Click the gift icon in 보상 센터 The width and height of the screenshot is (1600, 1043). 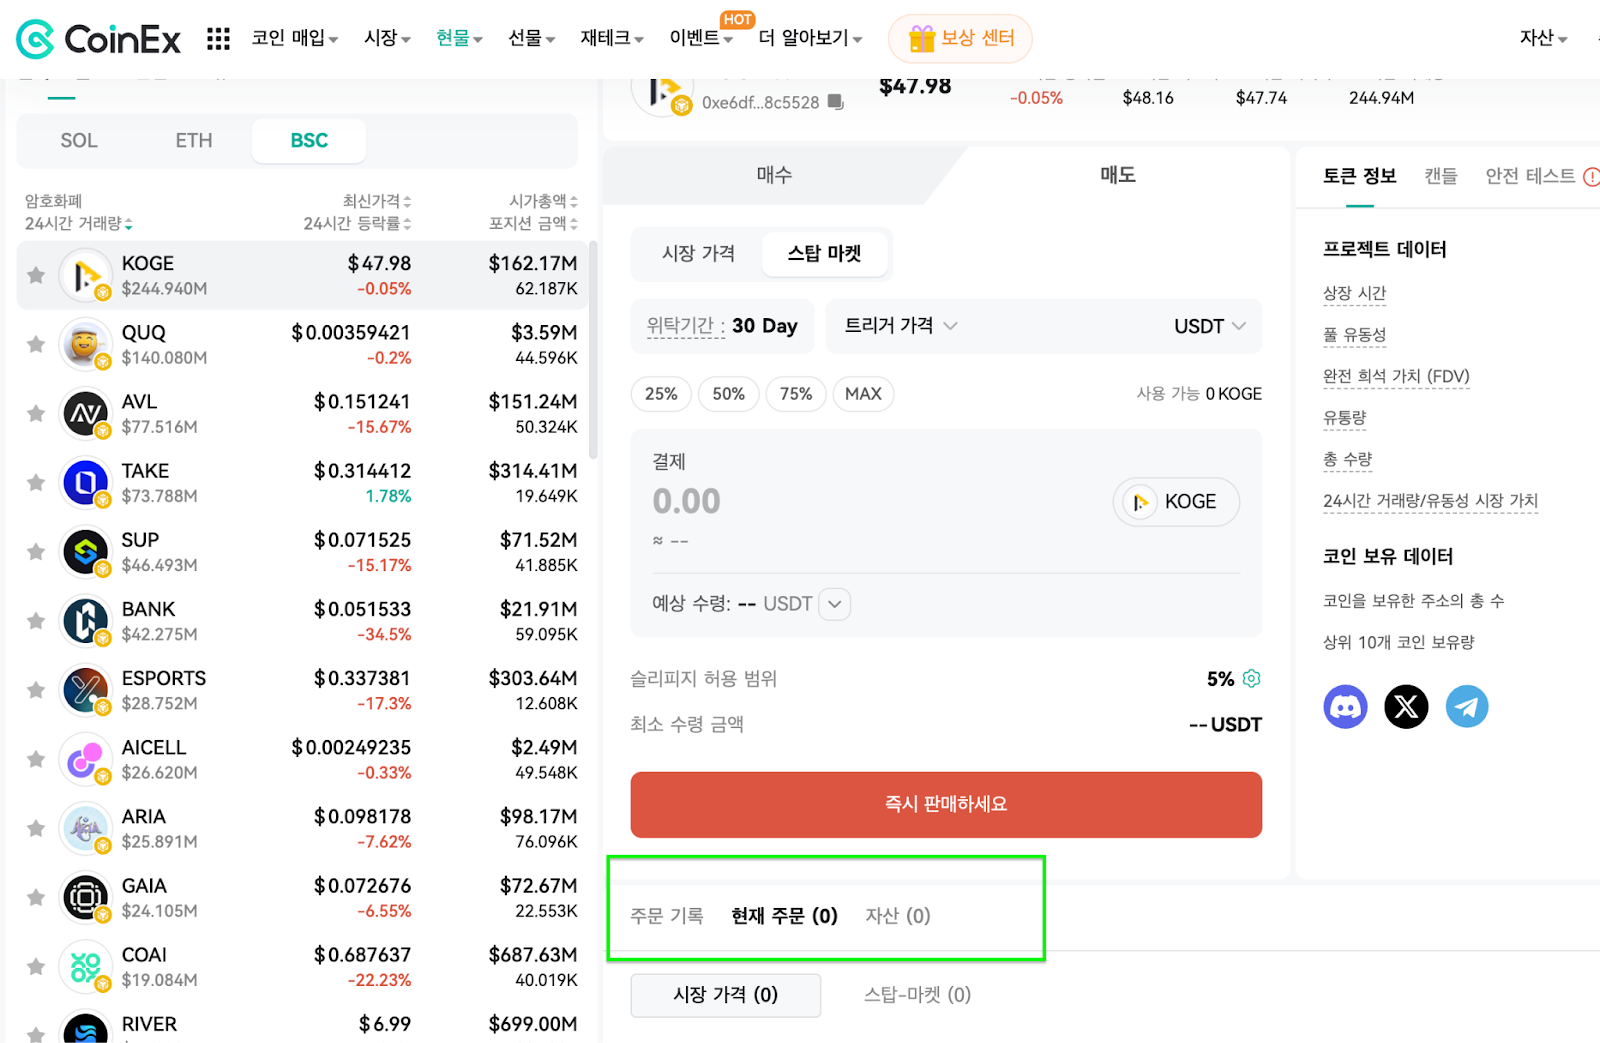coord(921,38)
